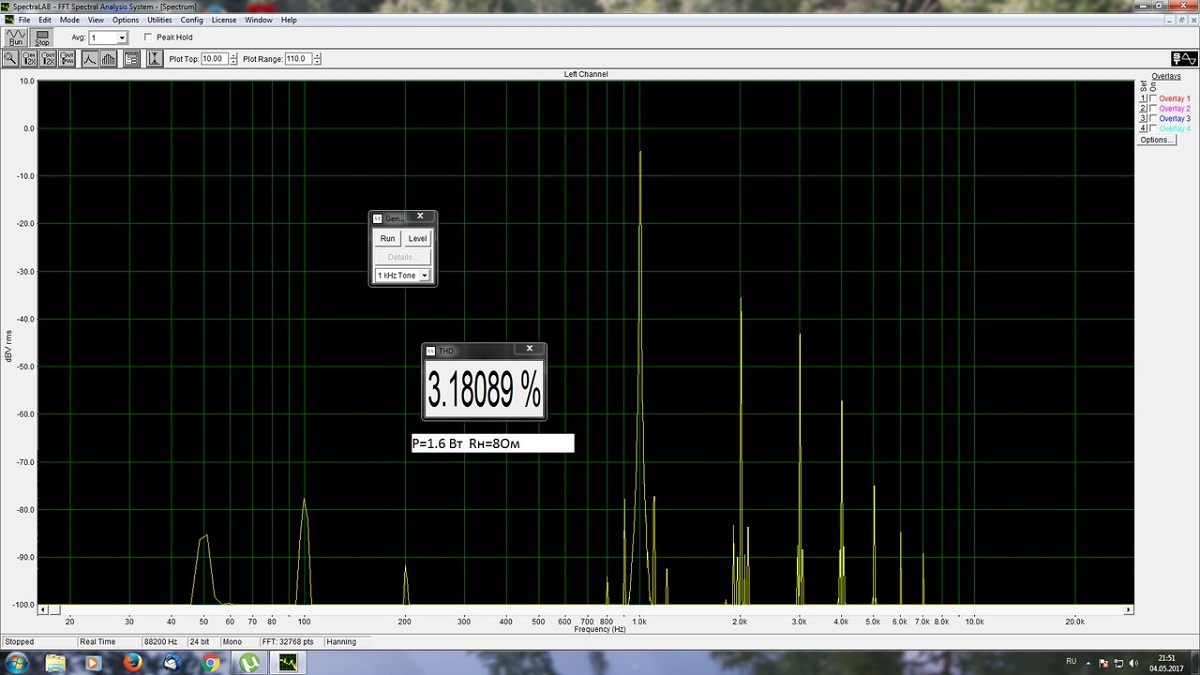Enable the Peak Hold checkbox
This screenshot has width=1200, height=675.
[x=148, y=38]
